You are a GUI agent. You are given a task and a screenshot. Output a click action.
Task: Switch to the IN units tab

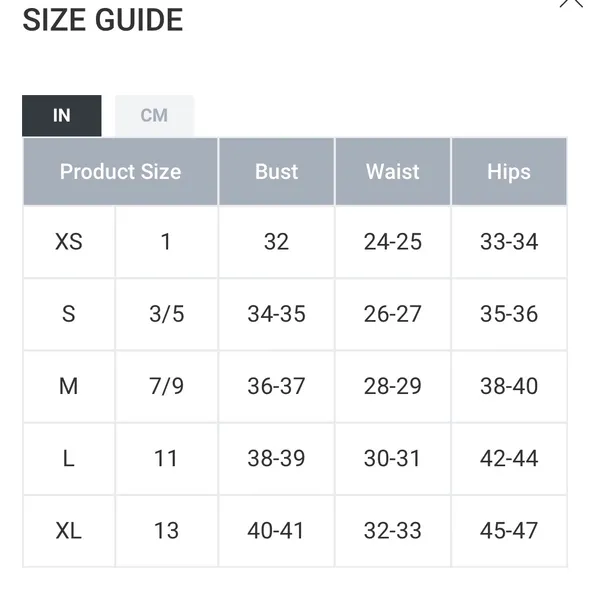(62, 116)
